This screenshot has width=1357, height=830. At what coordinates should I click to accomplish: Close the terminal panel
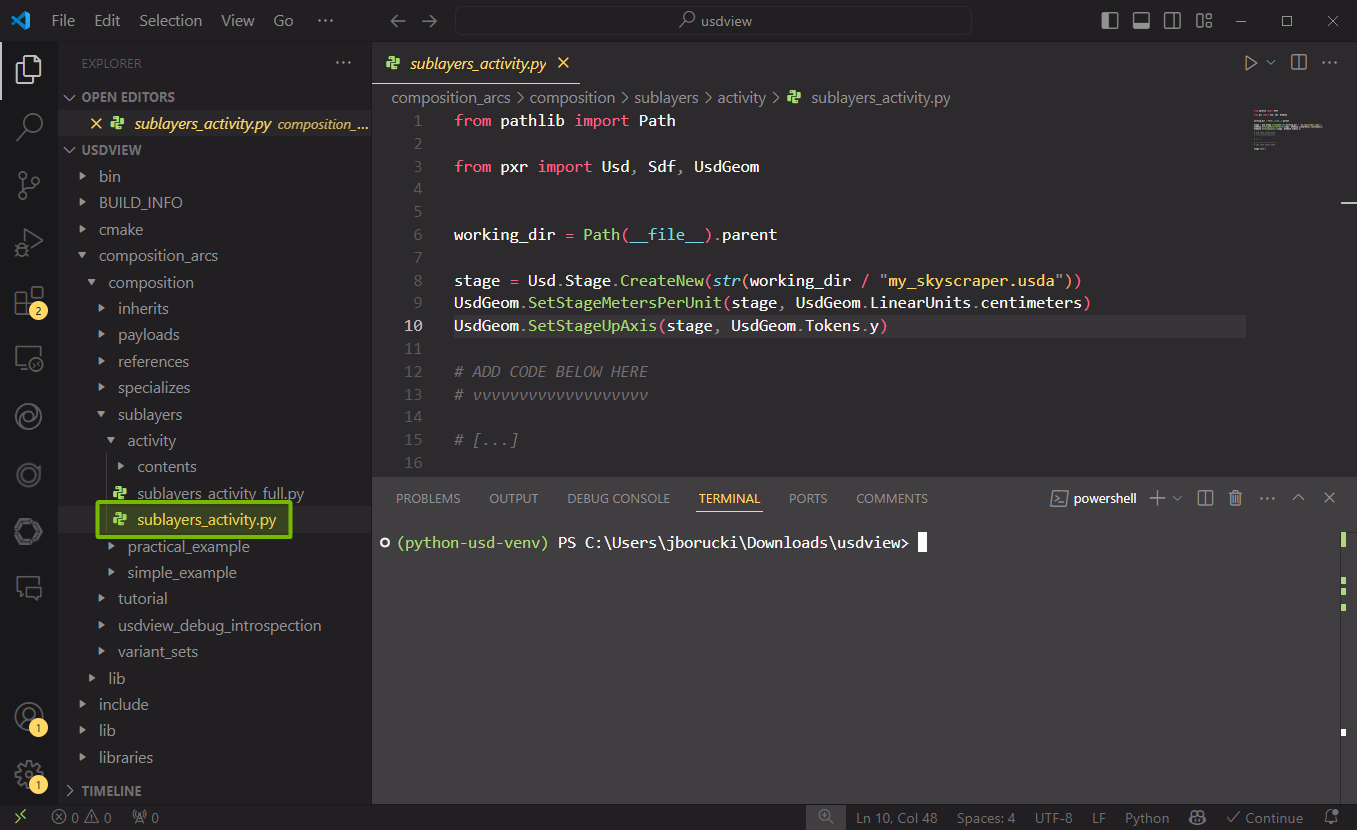pos(1329,498)
